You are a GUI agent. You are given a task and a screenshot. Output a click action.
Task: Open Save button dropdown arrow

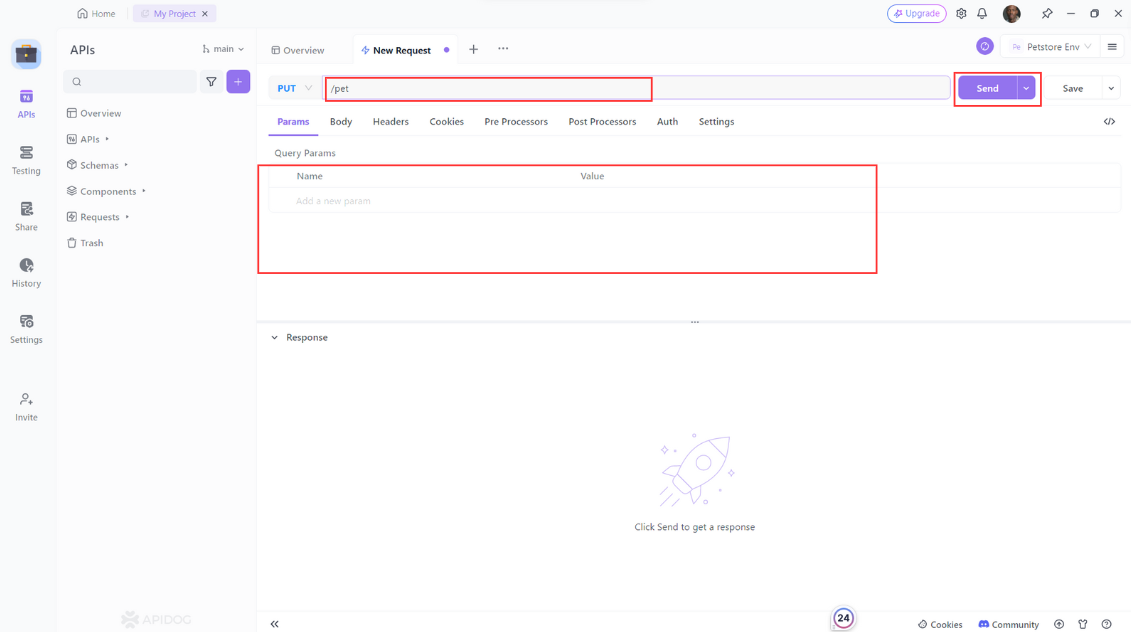[1111, 88]
